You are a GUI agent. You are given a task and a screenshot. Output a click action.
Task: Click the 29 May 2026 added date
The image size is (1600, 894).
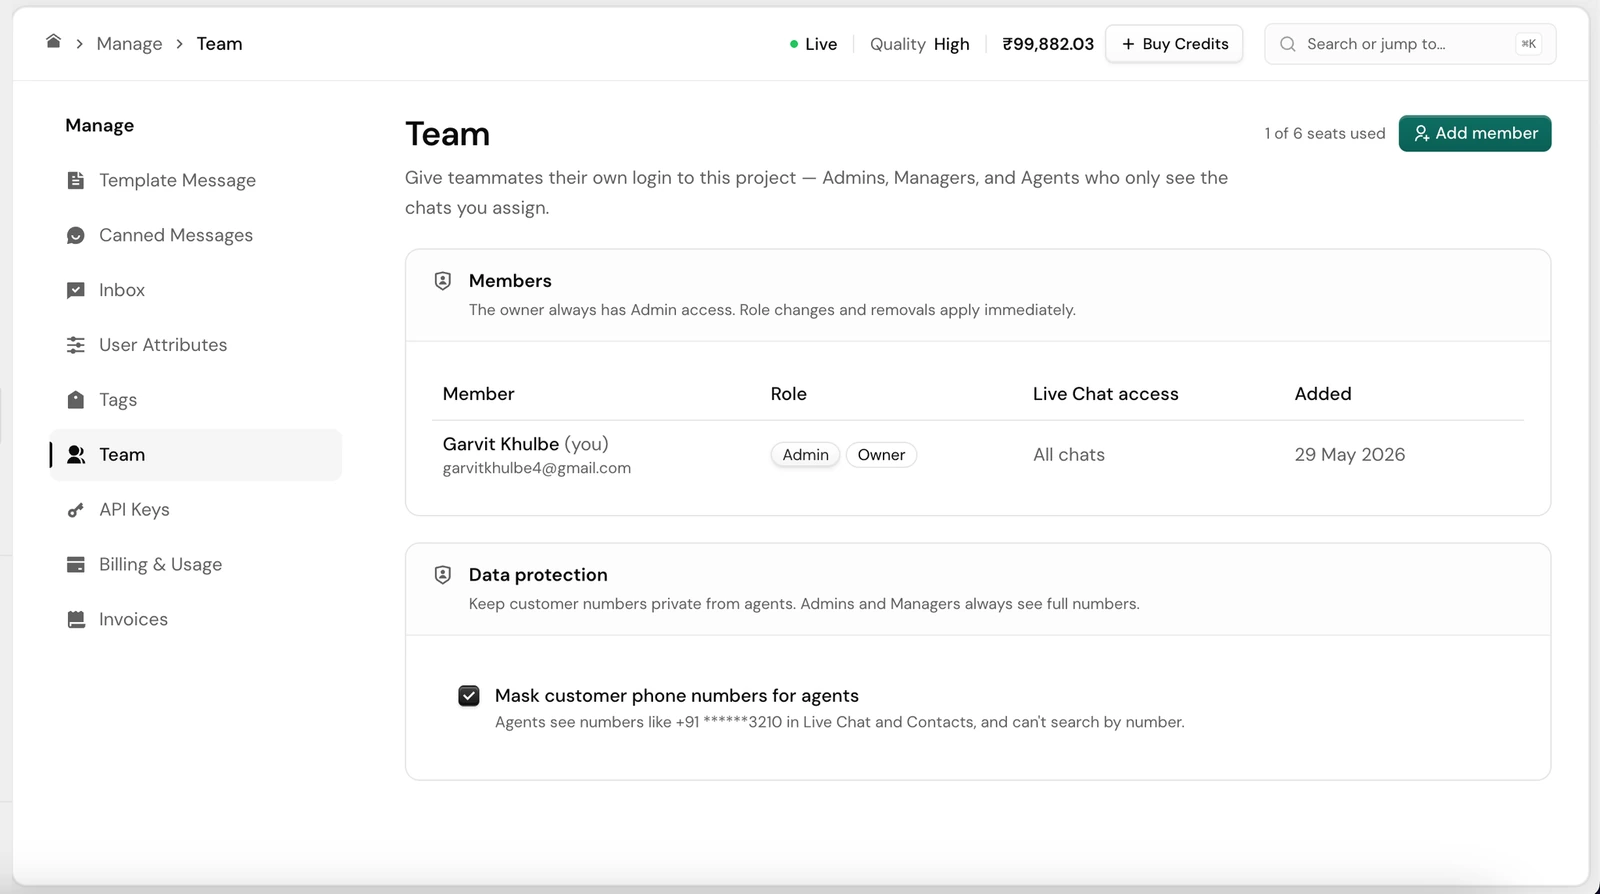pos(1350,455)
